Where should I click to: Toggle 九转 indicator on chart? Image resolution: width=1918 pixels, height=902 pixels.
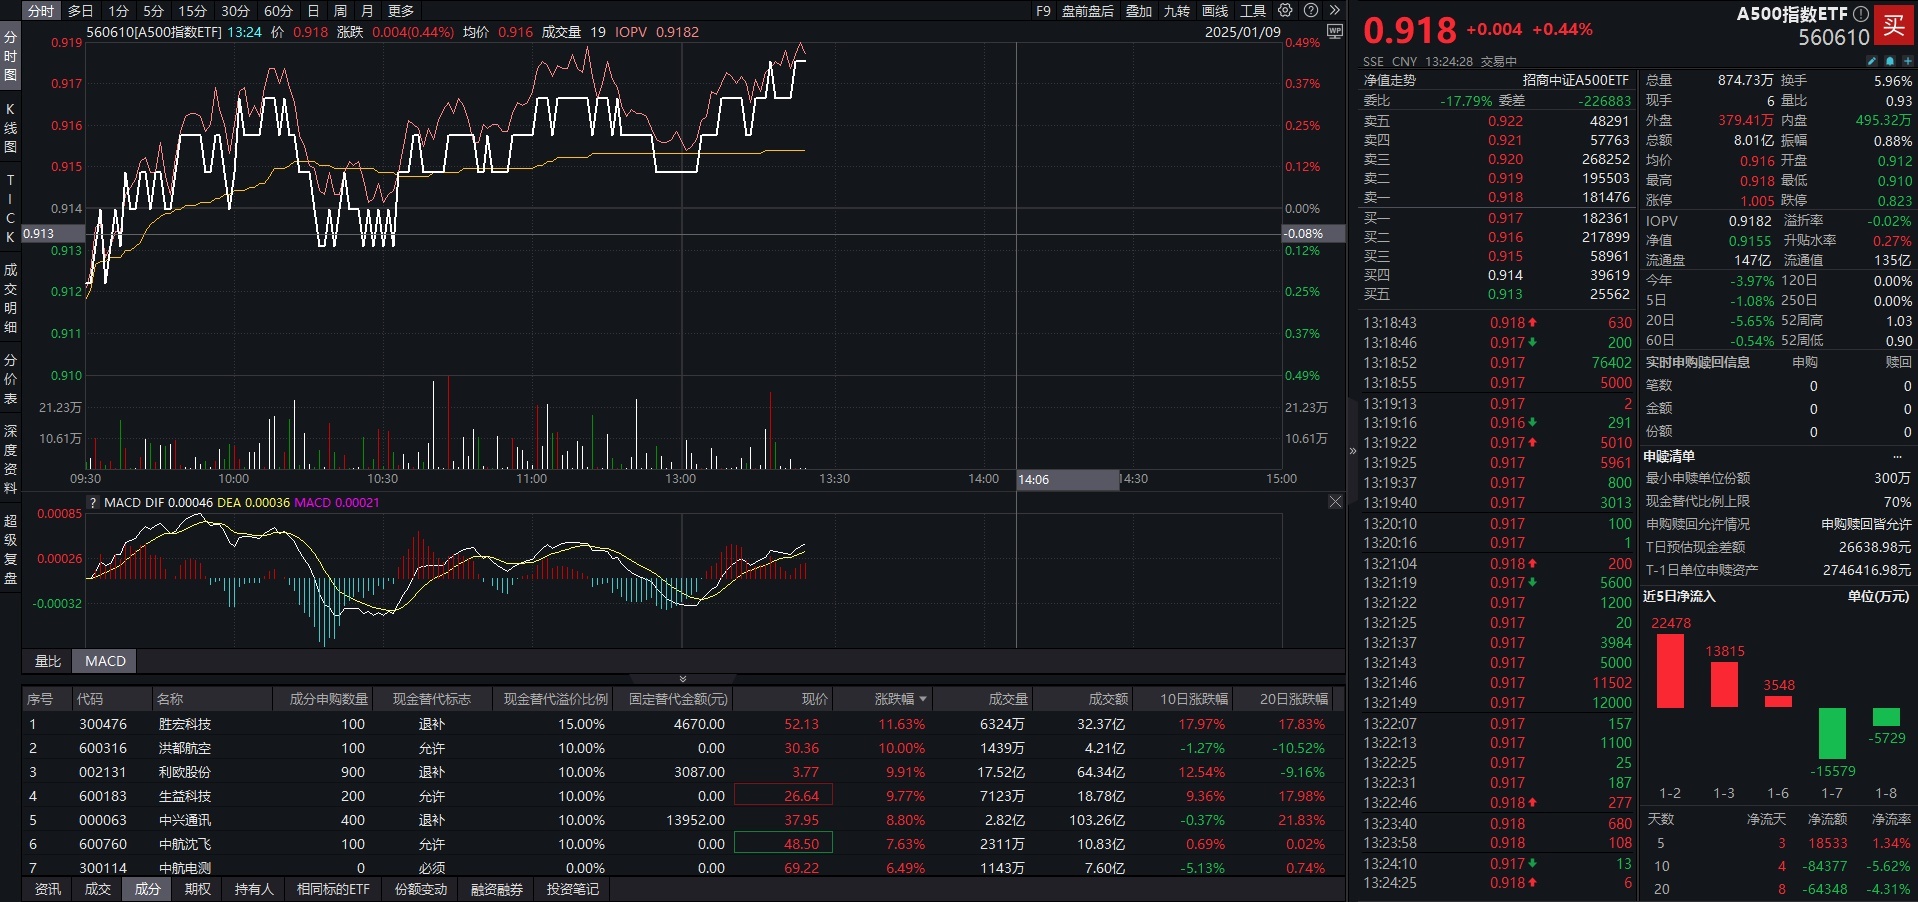pyautogui.click(x=1176, y=11)
